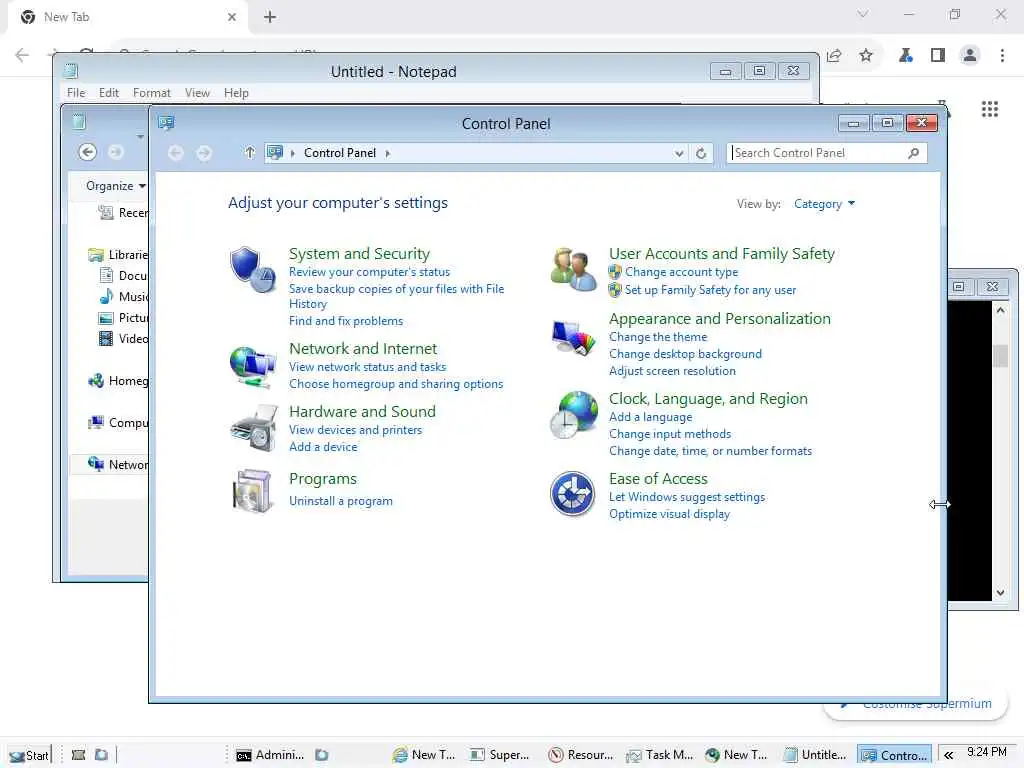Select Network in Explorer sidebar
The width and height of the screenshot is (1024, 768).
click(x=118, y=464)
